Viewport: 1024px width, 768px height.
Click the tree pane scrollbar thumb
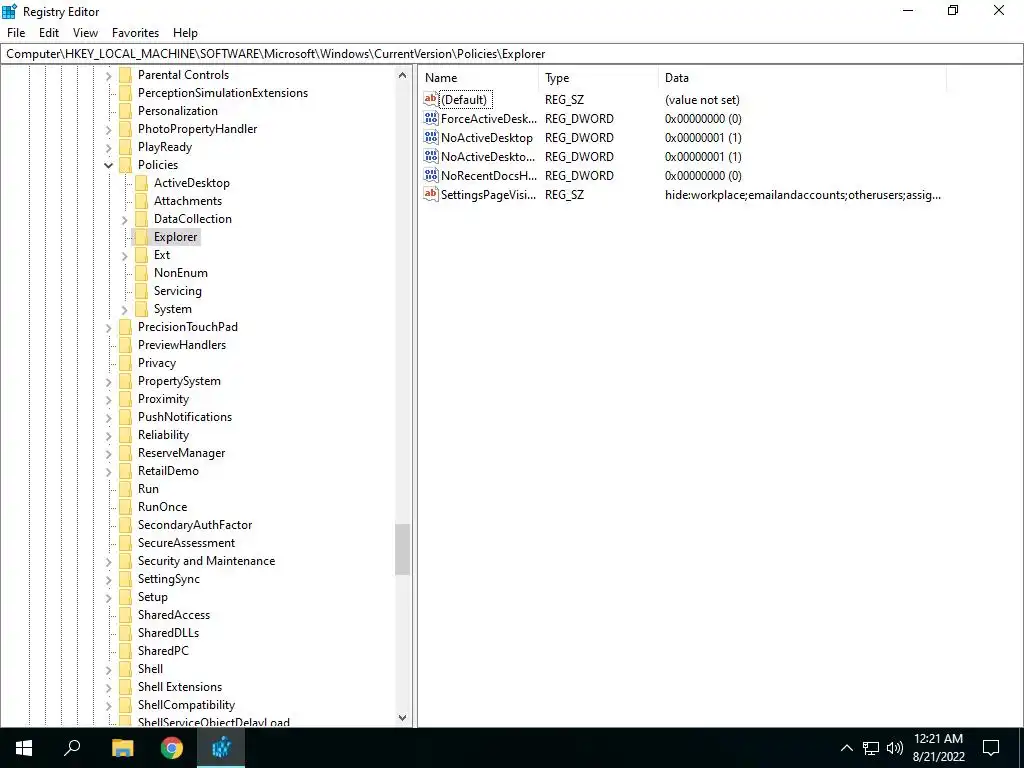[x=402, y=549]
